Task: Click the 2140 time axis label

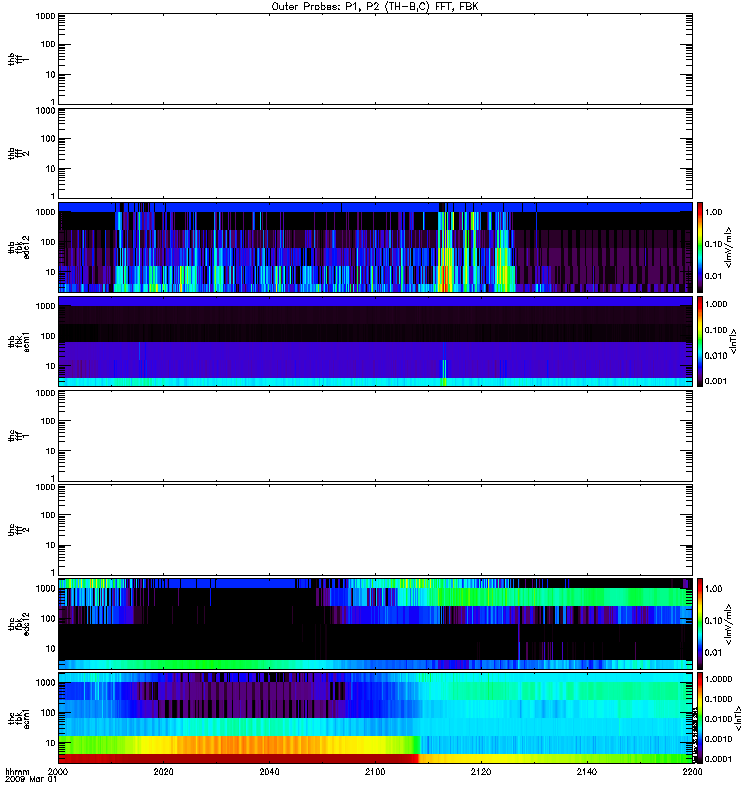Action: pyautogui.click(x=587, y=772)
